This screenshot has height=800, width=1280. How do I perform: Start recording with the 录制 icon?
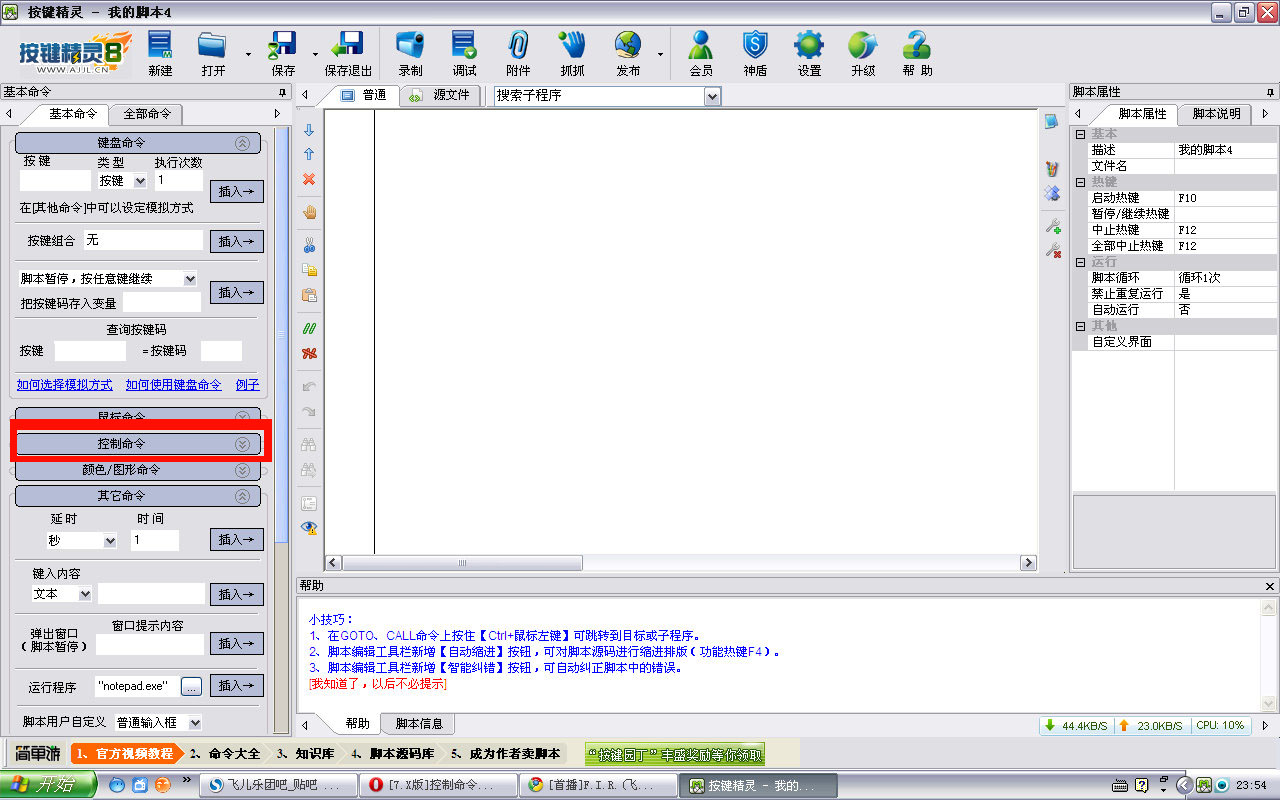click(410, 53)
